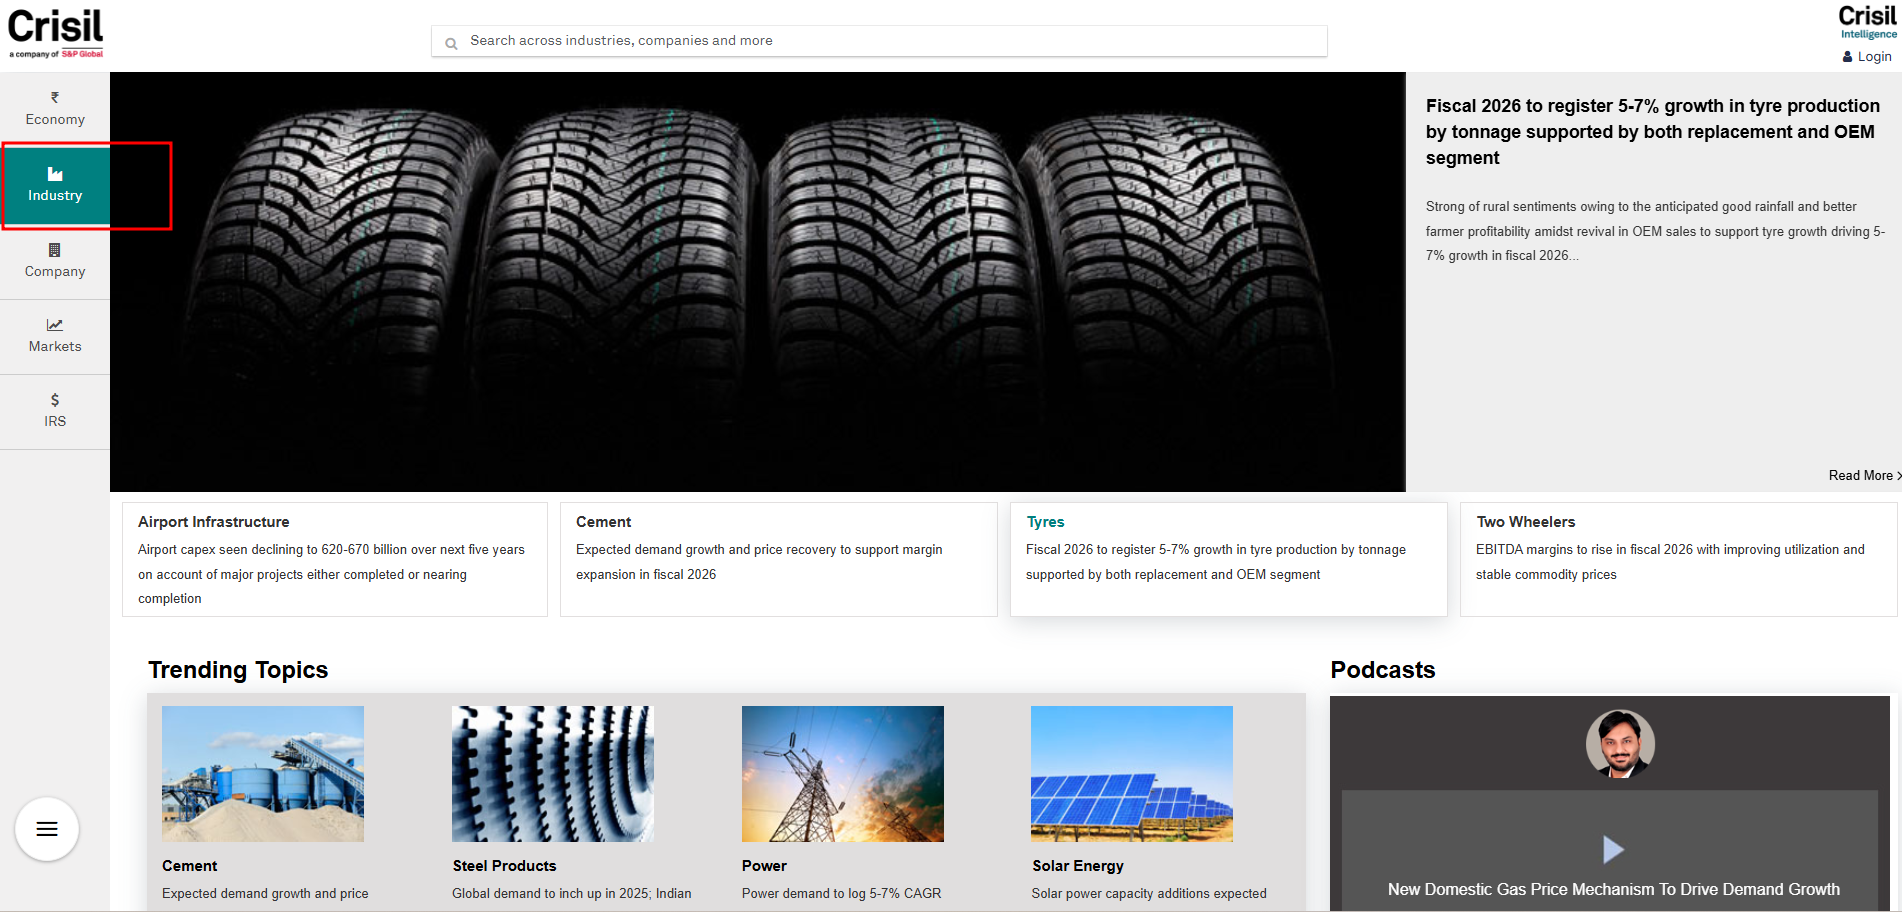Select the Tyres headline card

[x=1228, y=559]
